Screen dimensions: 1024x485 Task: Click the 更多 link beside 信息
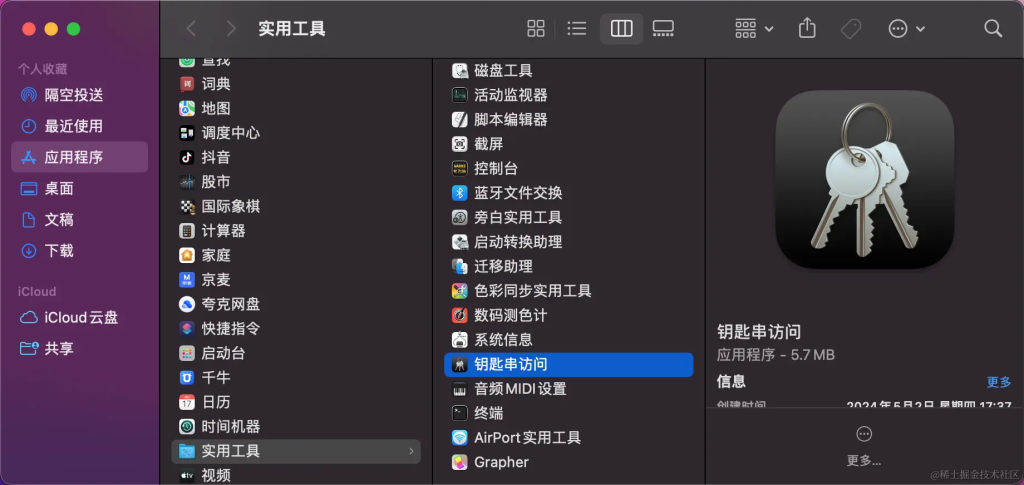pos(998,382)
